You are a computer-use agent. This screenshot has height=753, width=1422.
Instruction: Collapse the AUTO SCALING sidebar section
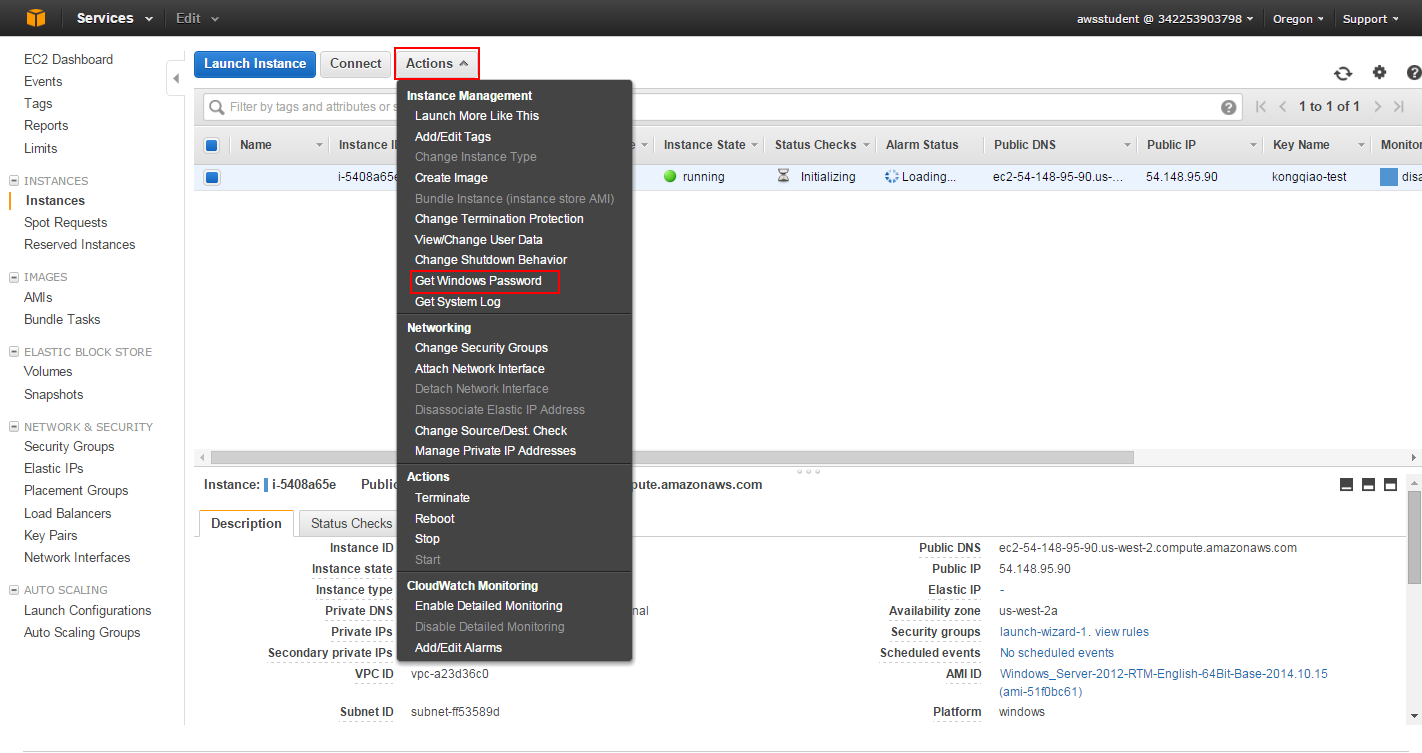coord(14,590)
